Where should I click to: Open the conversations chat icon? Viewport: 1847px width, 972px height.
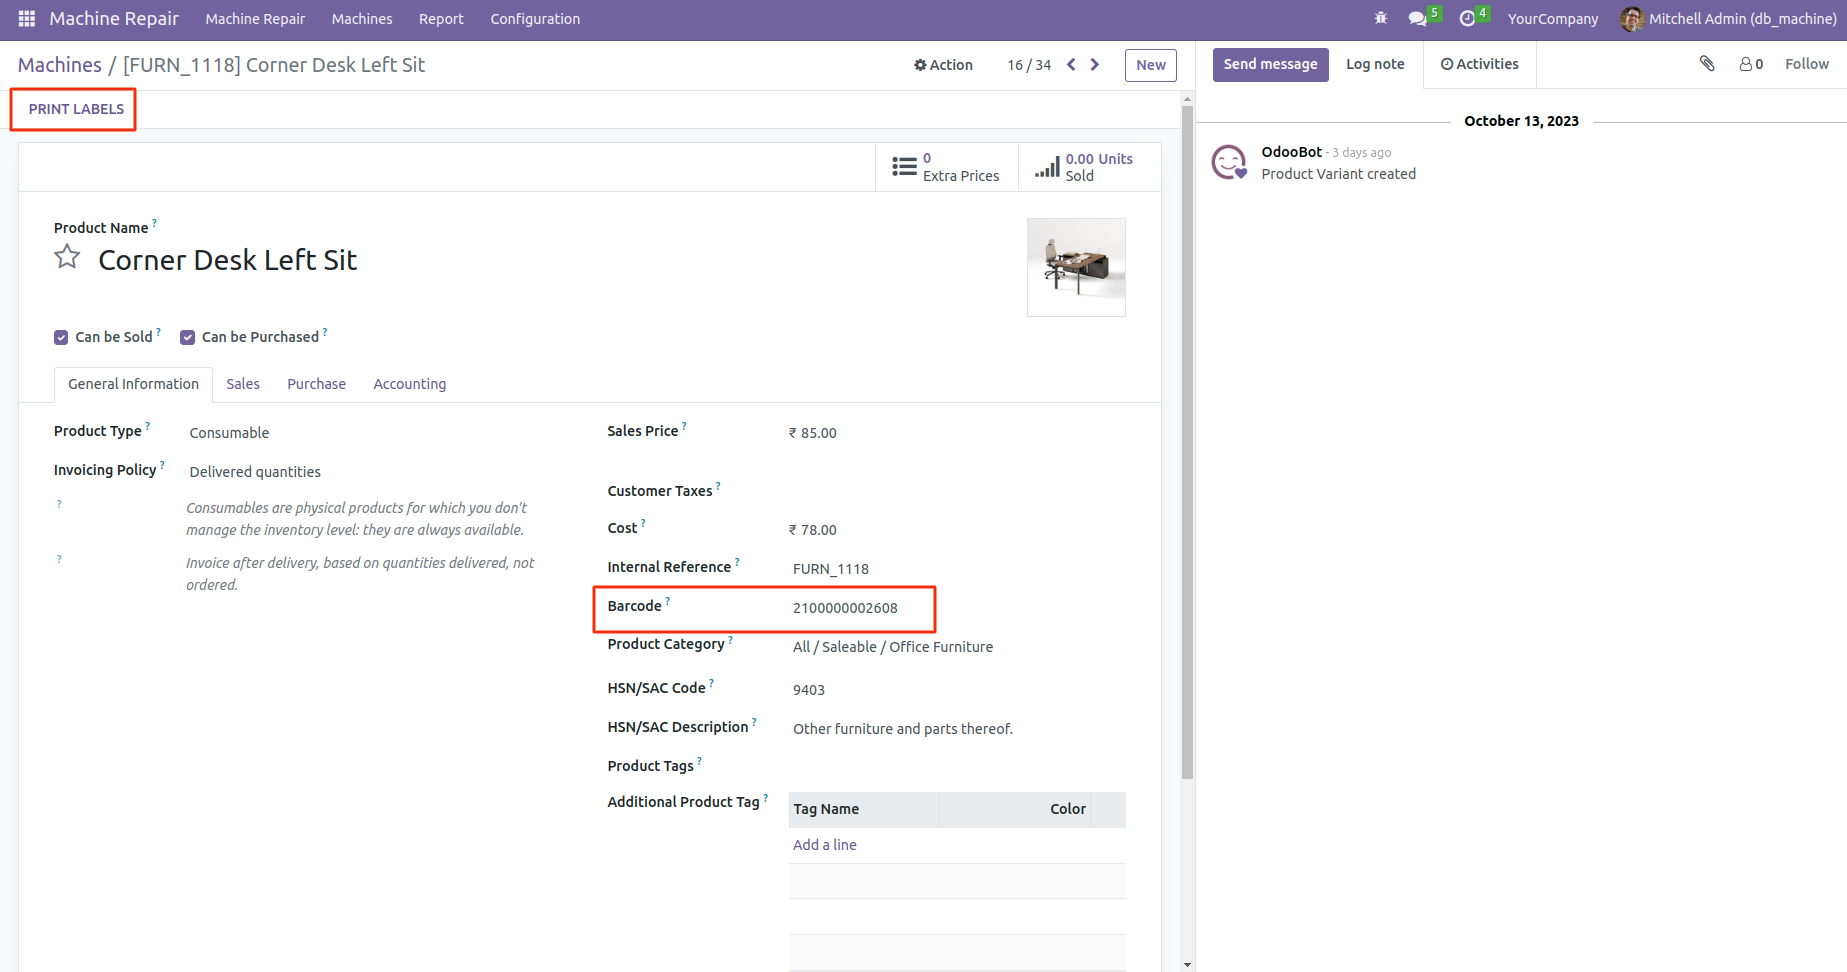point(1417,19)
